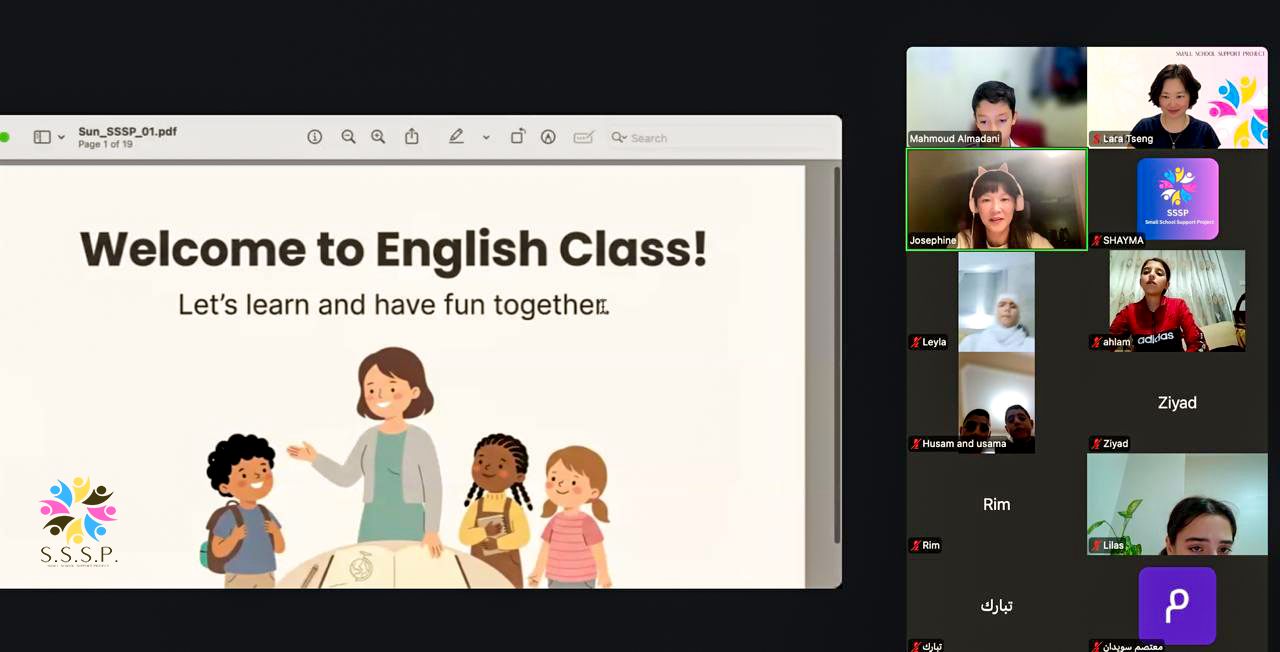Image resolution: width=1280 pixels, height=652 pixels.
Task: Zoom in on the PDF page
Action: click(378, 137)
